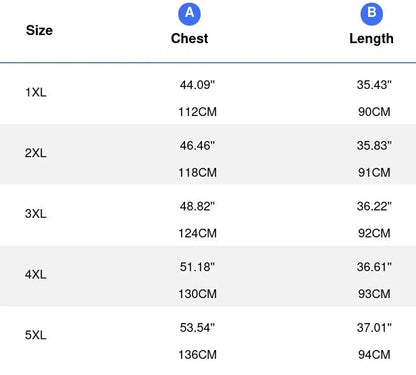Click the blue A circle icon
Screen dimensions: 416x375
[x=189, y=14]
